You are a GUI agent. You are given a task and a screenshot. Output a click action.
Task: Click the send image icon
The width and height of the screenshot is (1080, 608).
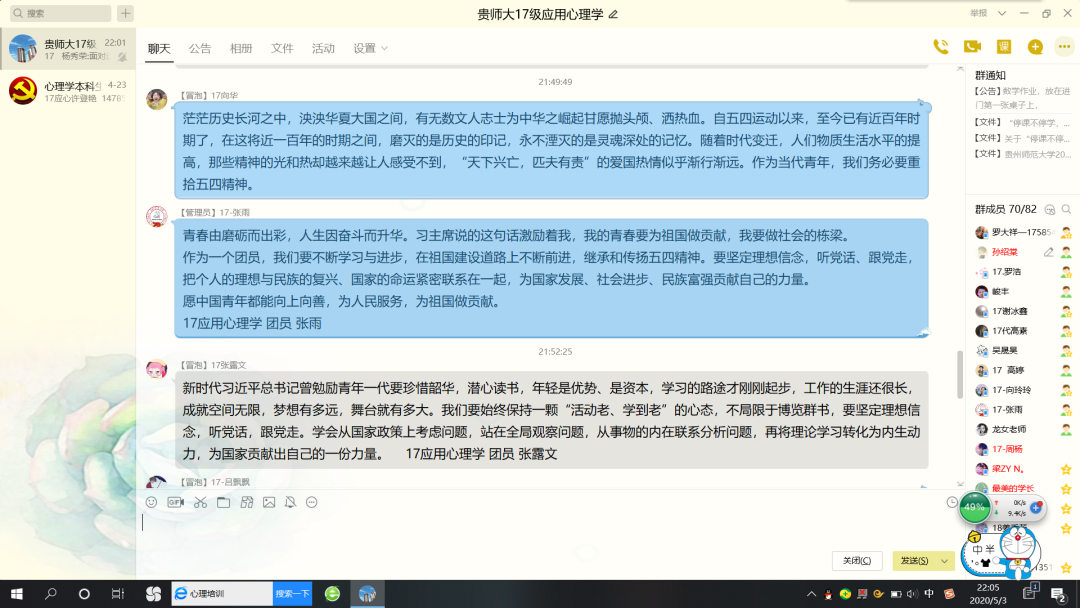(x=268, y=502)
